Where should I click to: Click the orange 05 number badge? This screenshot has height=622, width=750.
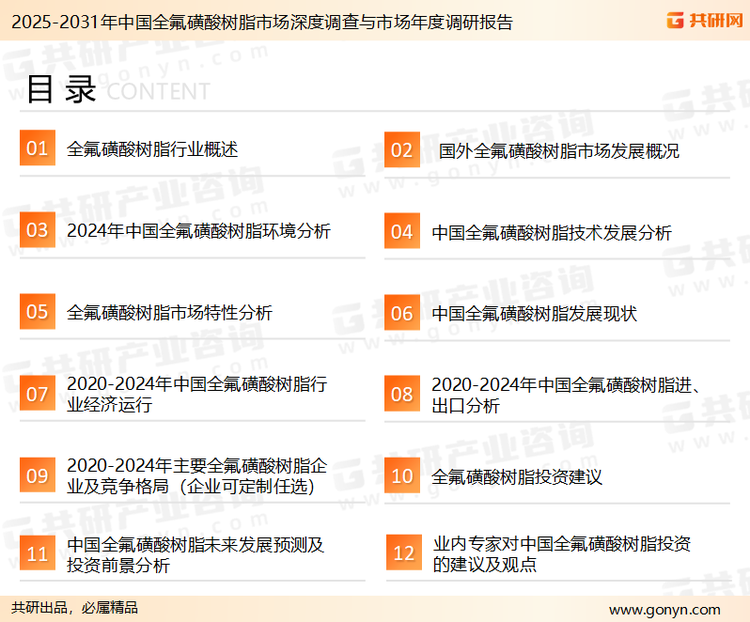pyautogui.click(x=37, y=311)
